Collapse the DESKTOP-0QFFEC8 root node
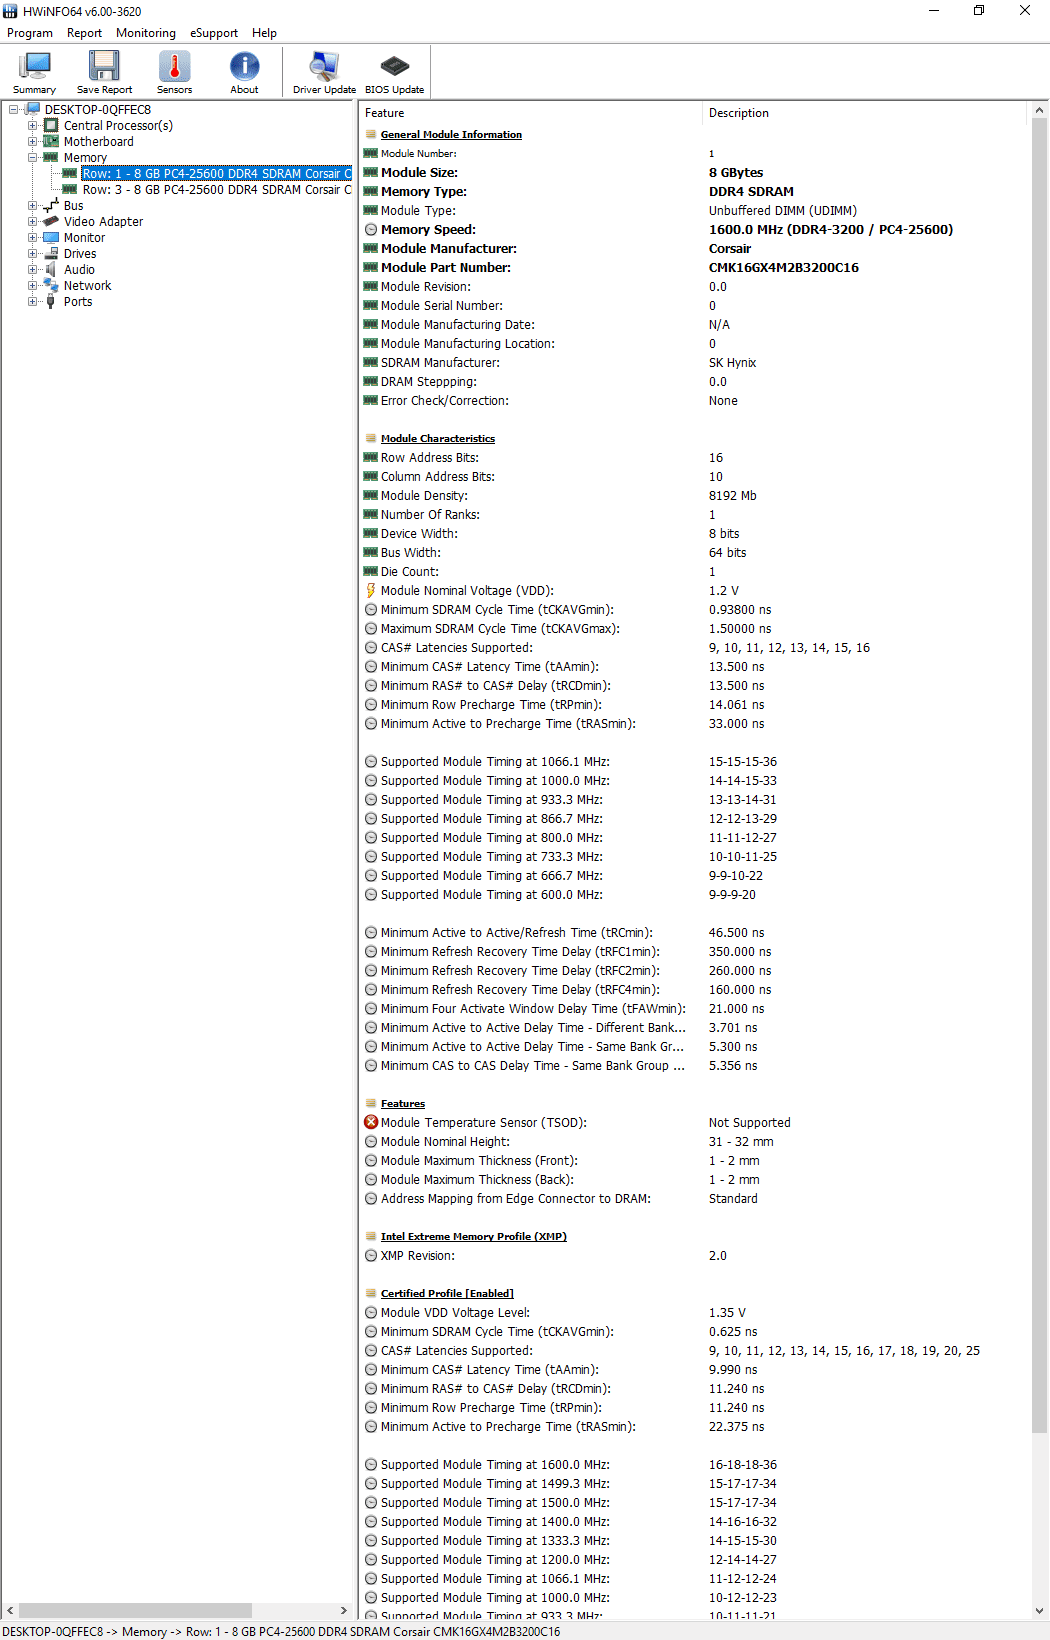This screenshot has width=1050, height=1640. coord(14,110)
